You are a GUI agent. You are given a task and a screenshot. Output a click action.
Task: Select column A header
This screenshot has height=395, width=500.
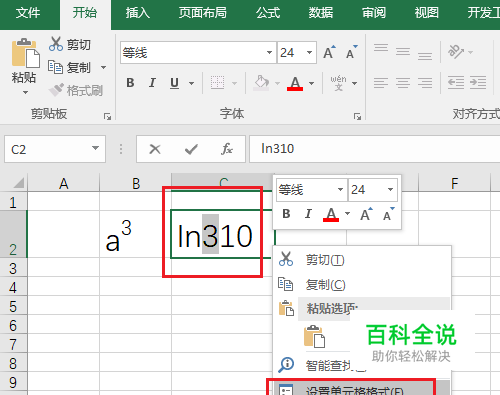click(64, 183)
